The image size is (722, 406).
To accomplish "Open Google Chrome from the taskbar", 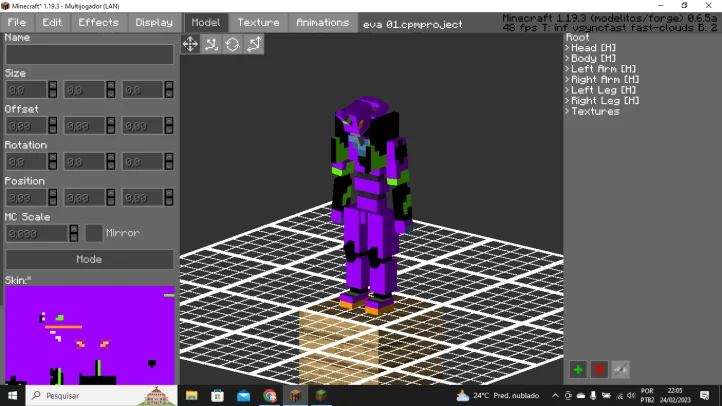I will [269, 395].
